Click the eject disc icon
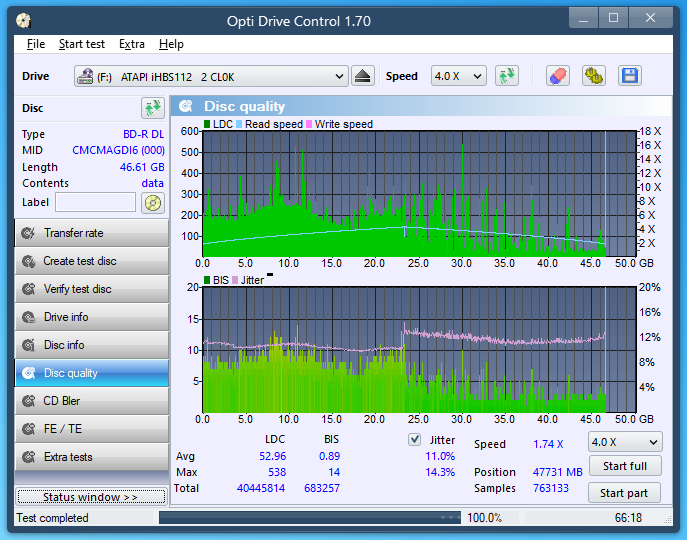Image resolution: width=687 pixels, height=540 pixels. click(363, 76)
